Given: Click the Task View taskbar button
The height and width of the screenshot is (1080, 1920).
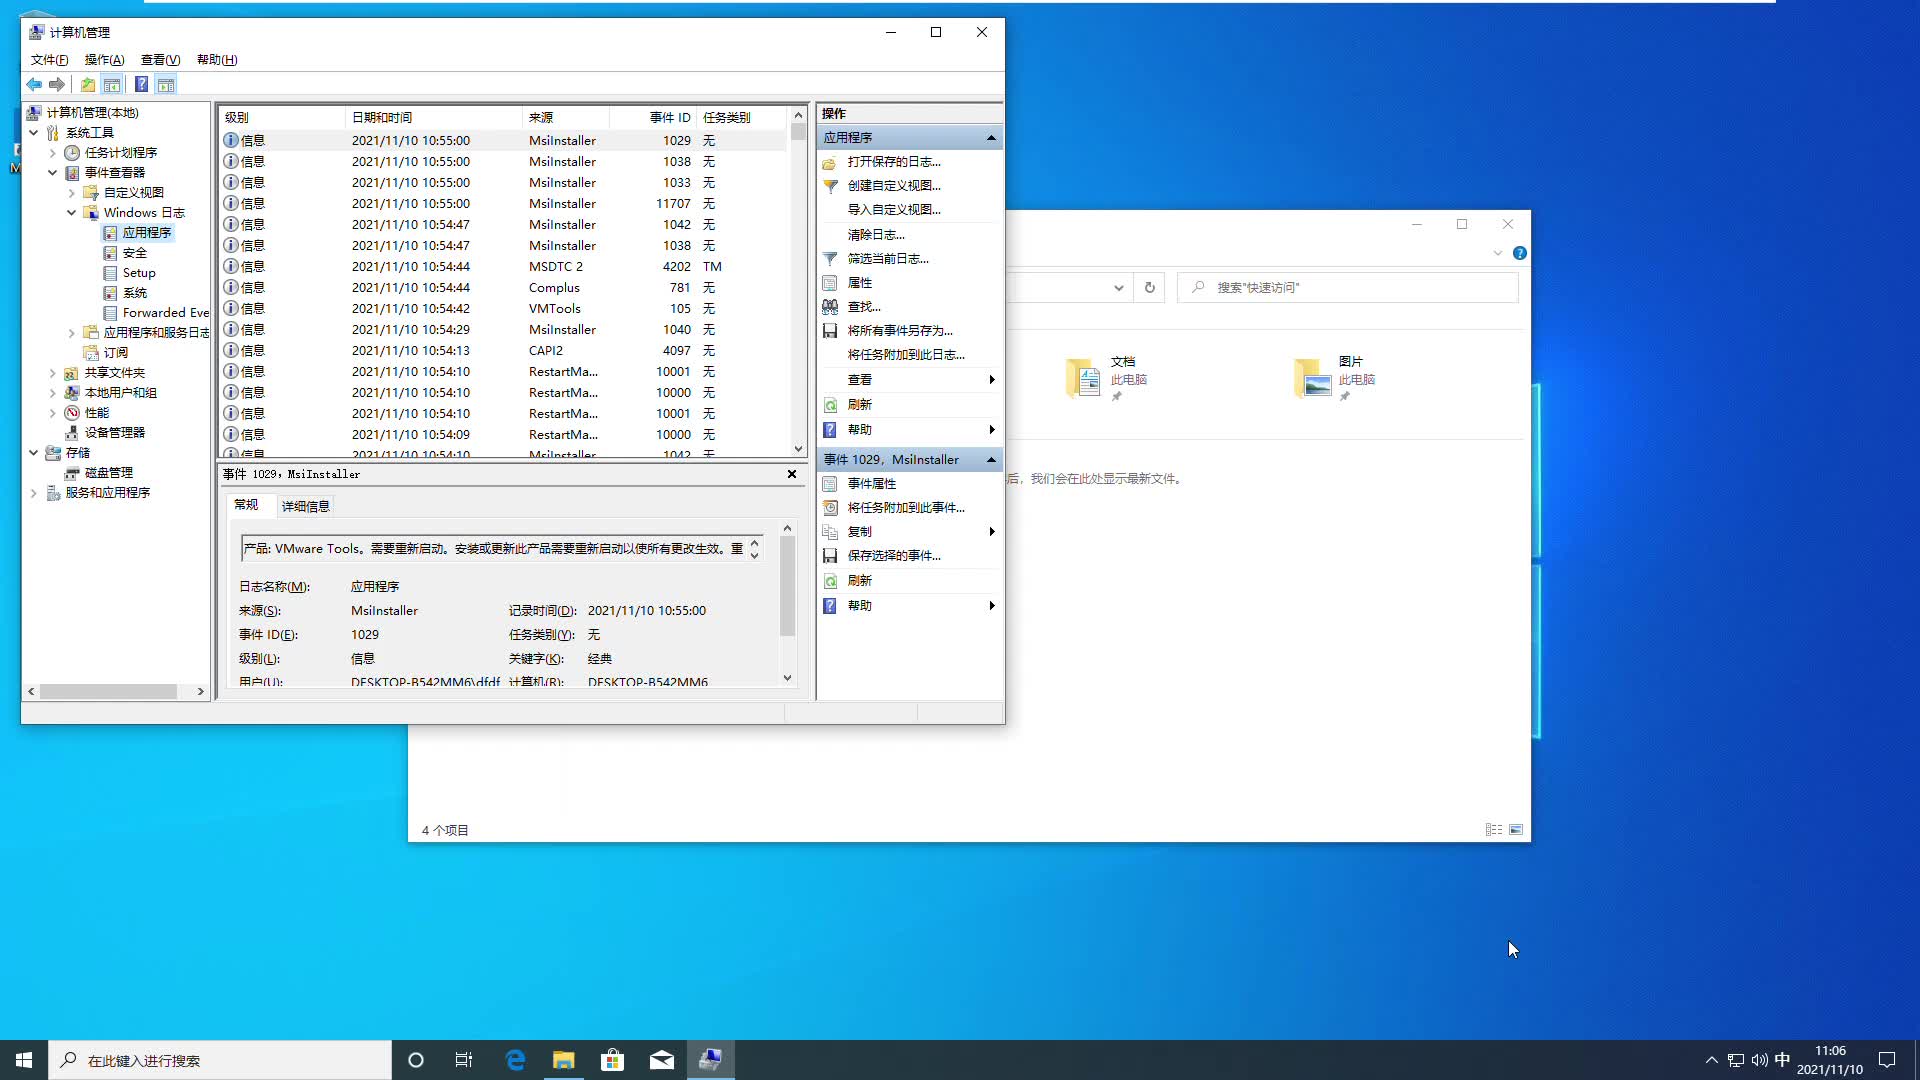Looking at the screenshot, I should click(464, 1060).
